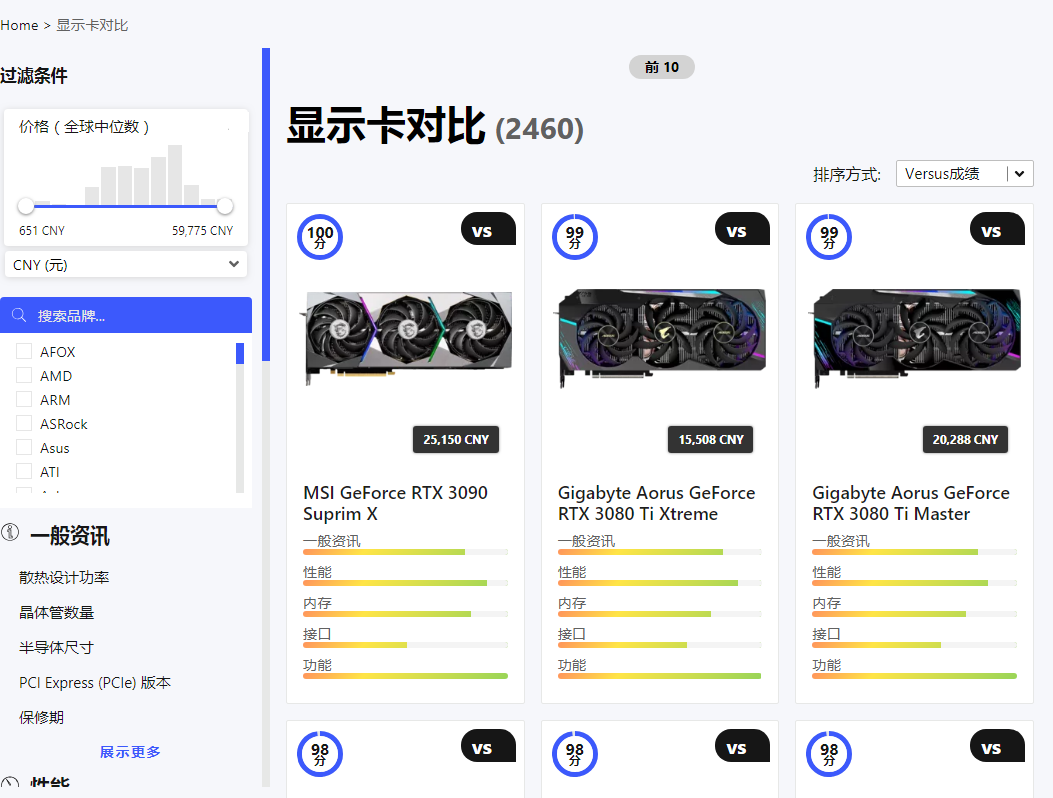Click the 显示卡对比 breadcrumb
Image resolution: width=1053 pixels, height=798 pixels.
click(92, 26)
